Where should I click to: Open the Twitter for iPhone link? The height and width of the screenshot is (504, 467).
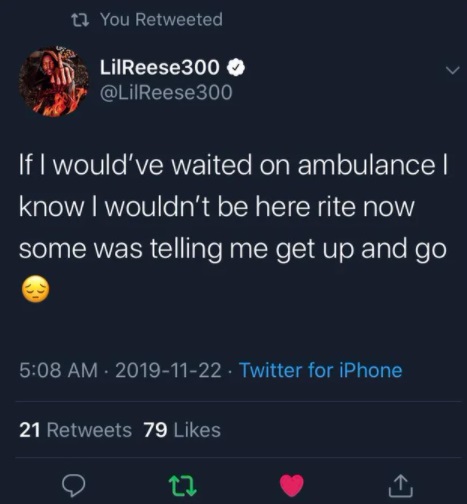(321, 370)
